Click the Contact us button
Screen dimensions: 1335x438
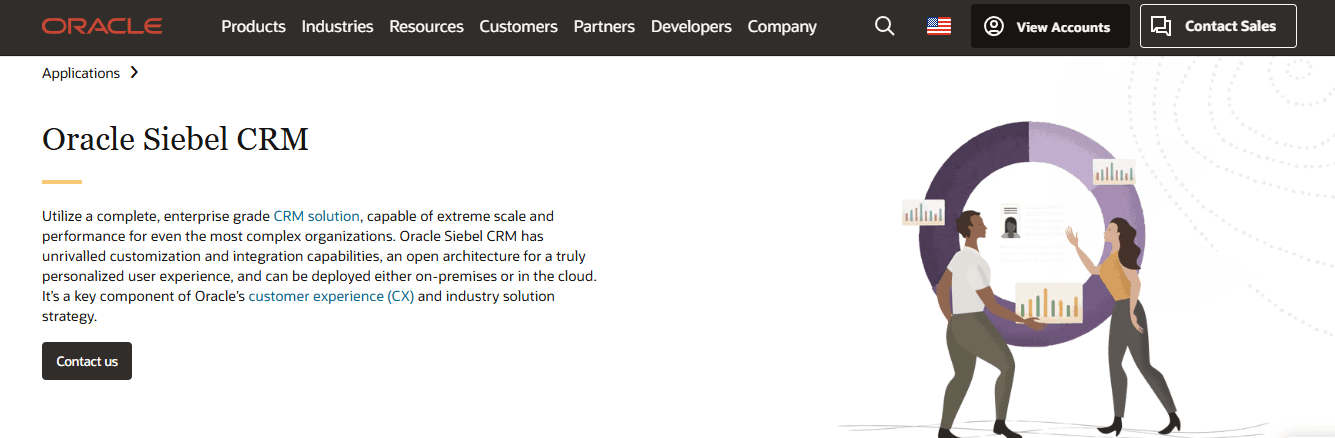[87, 361]
